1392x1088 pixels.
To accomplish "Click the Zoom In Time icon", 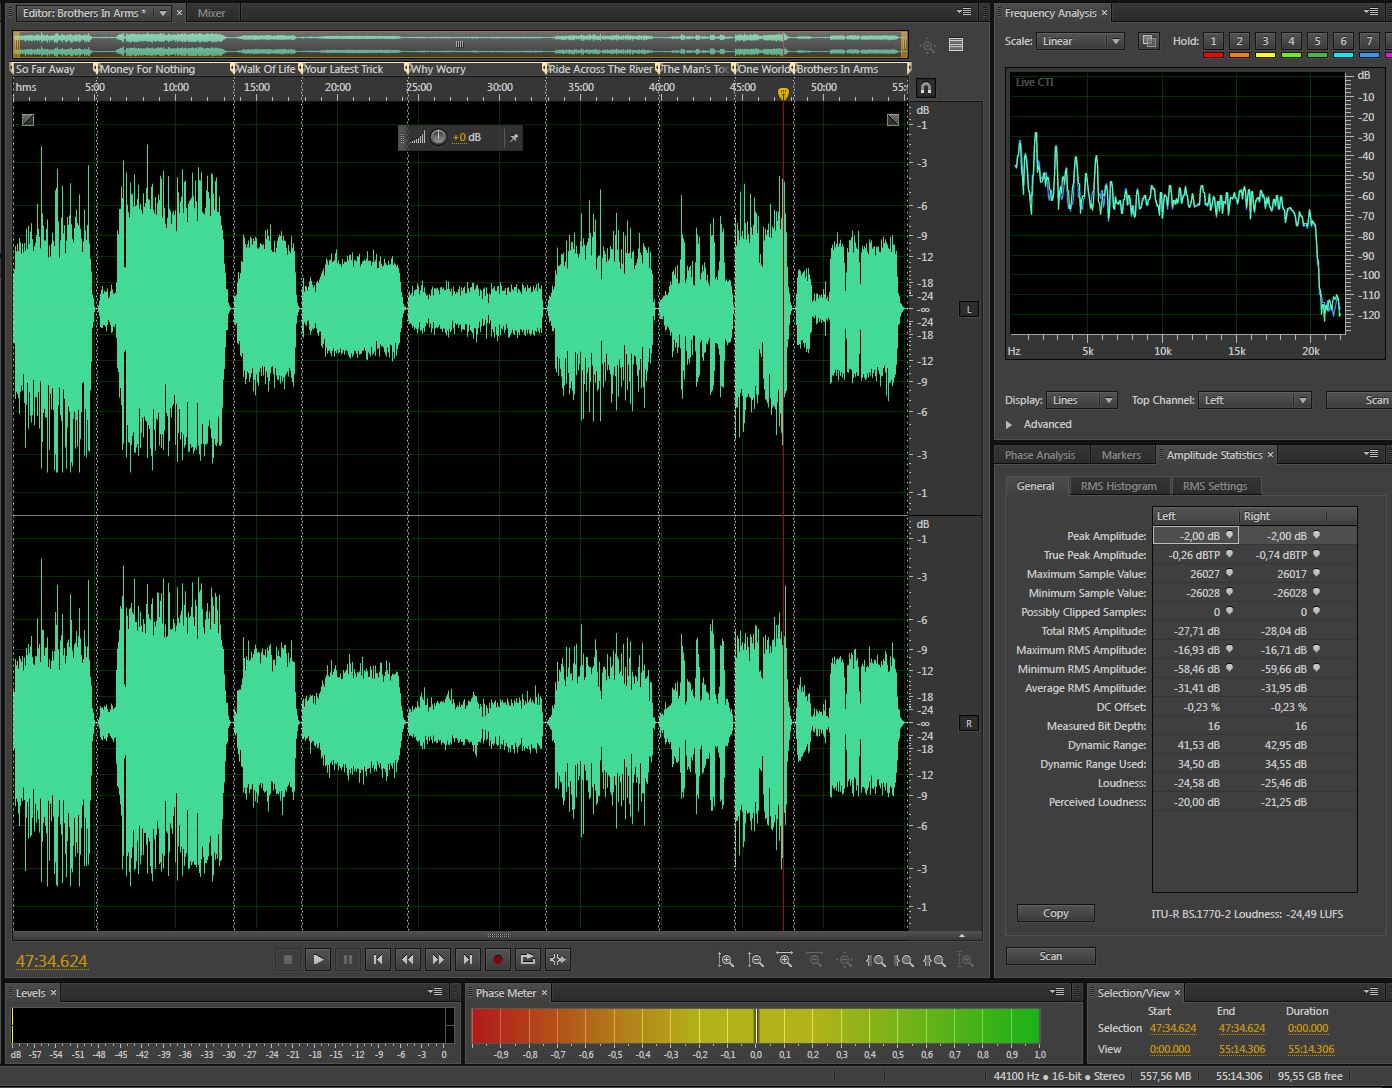I will tap(785, 960).
